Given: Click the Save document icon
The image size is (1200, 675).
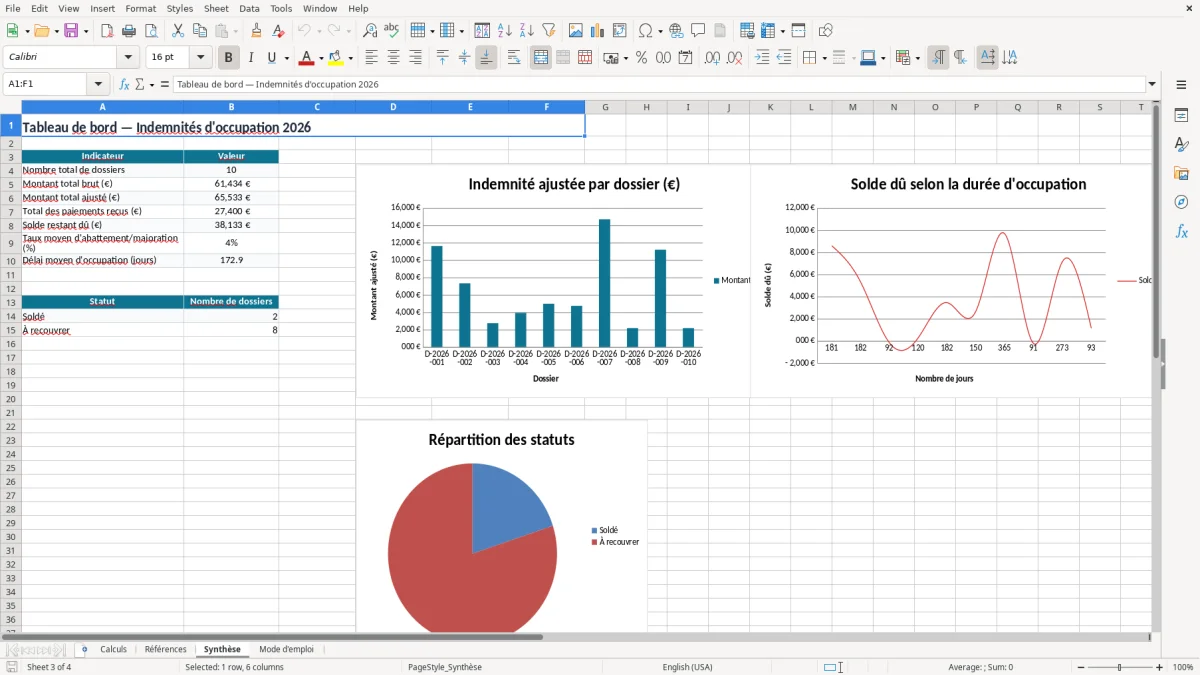Looking at the screenshot, I should pos(71,31).
